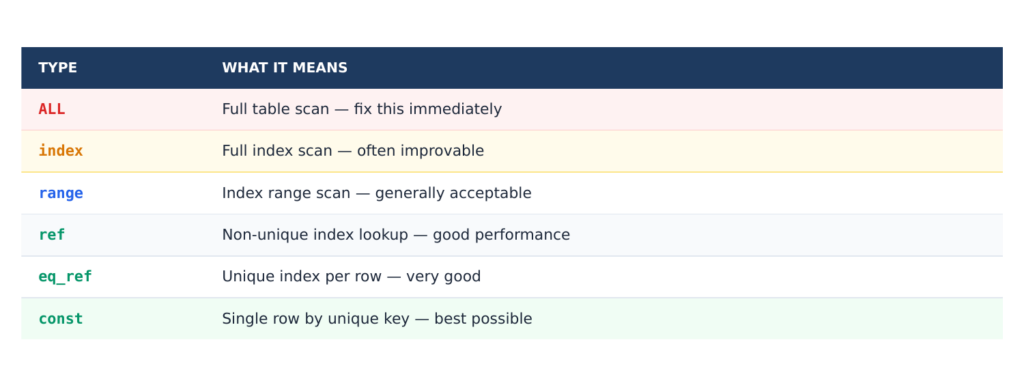Select the blue range type label
The width and height of the screenshot is (1024, 366).
pos(61,193)
